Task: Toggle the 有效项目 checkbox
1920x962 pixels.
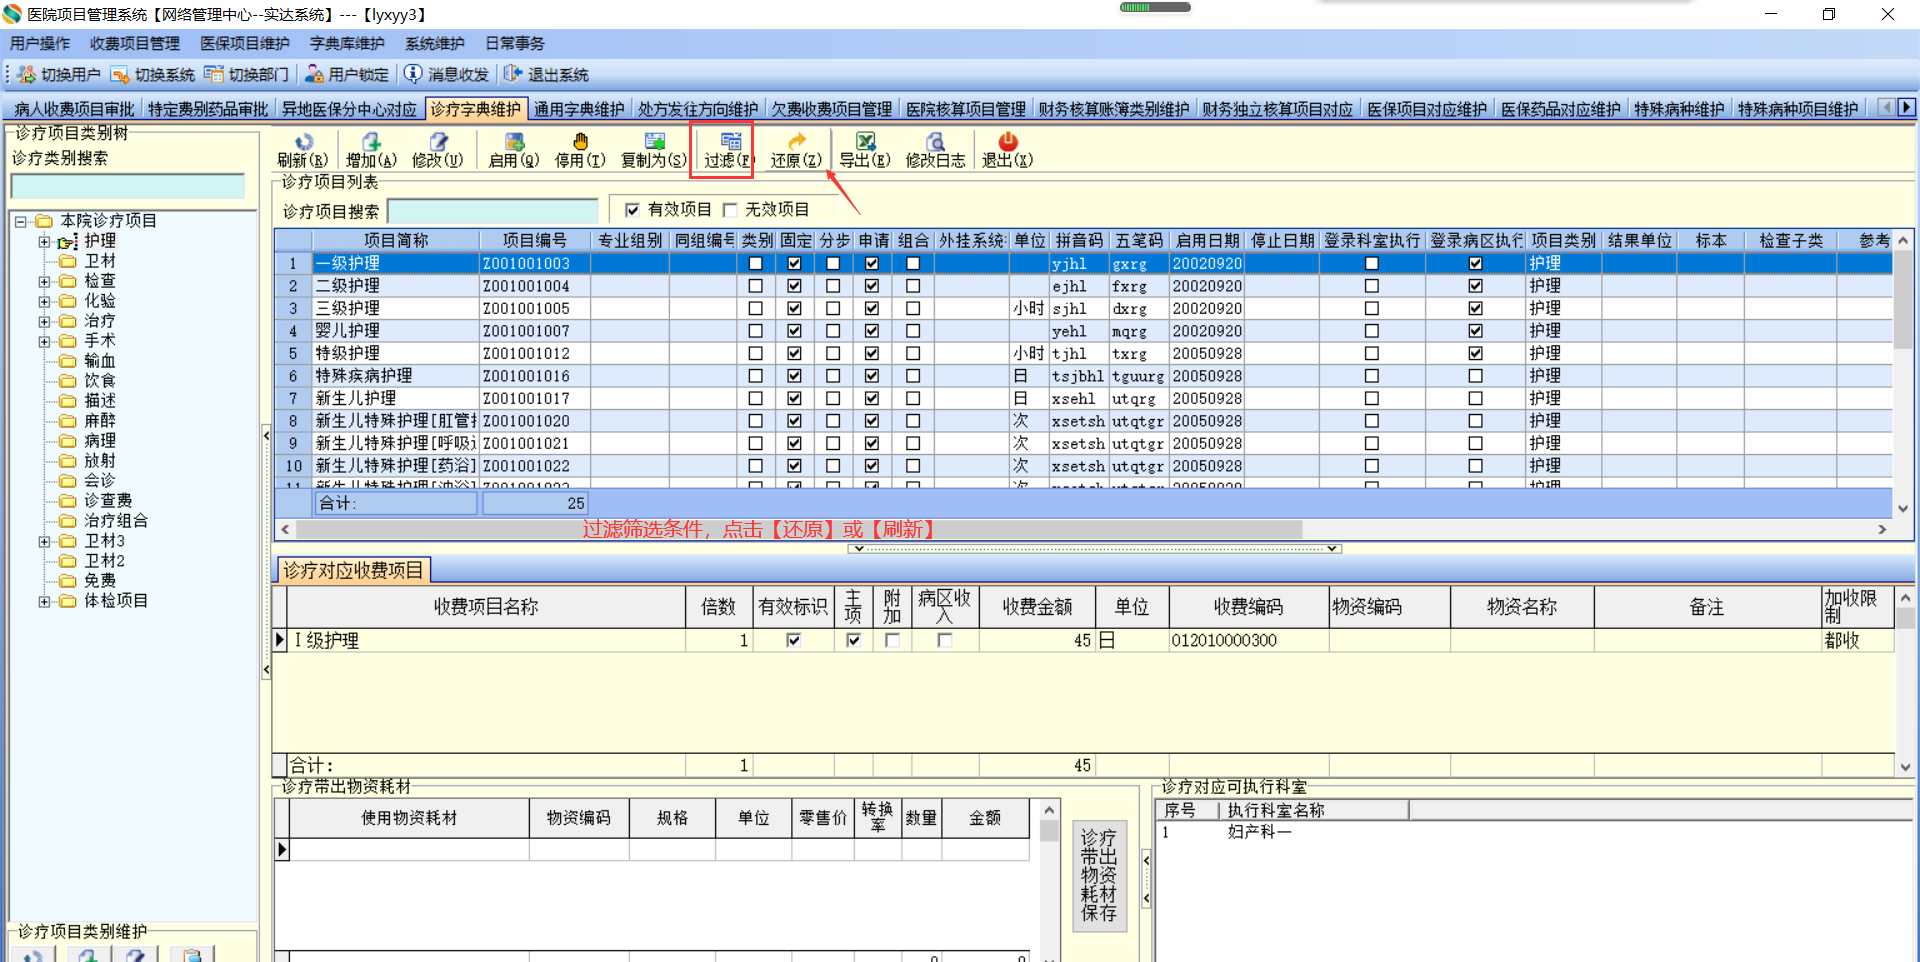Action: tap(632, 210)
